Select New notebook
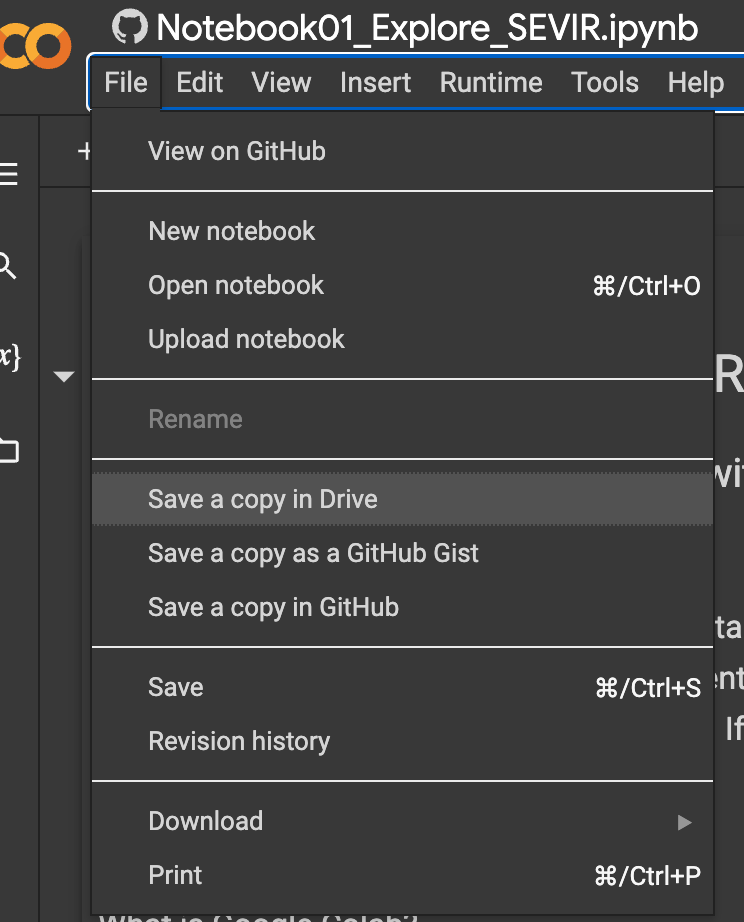The image size is (744, 922). pyautogui.click(x=402, y=231)
